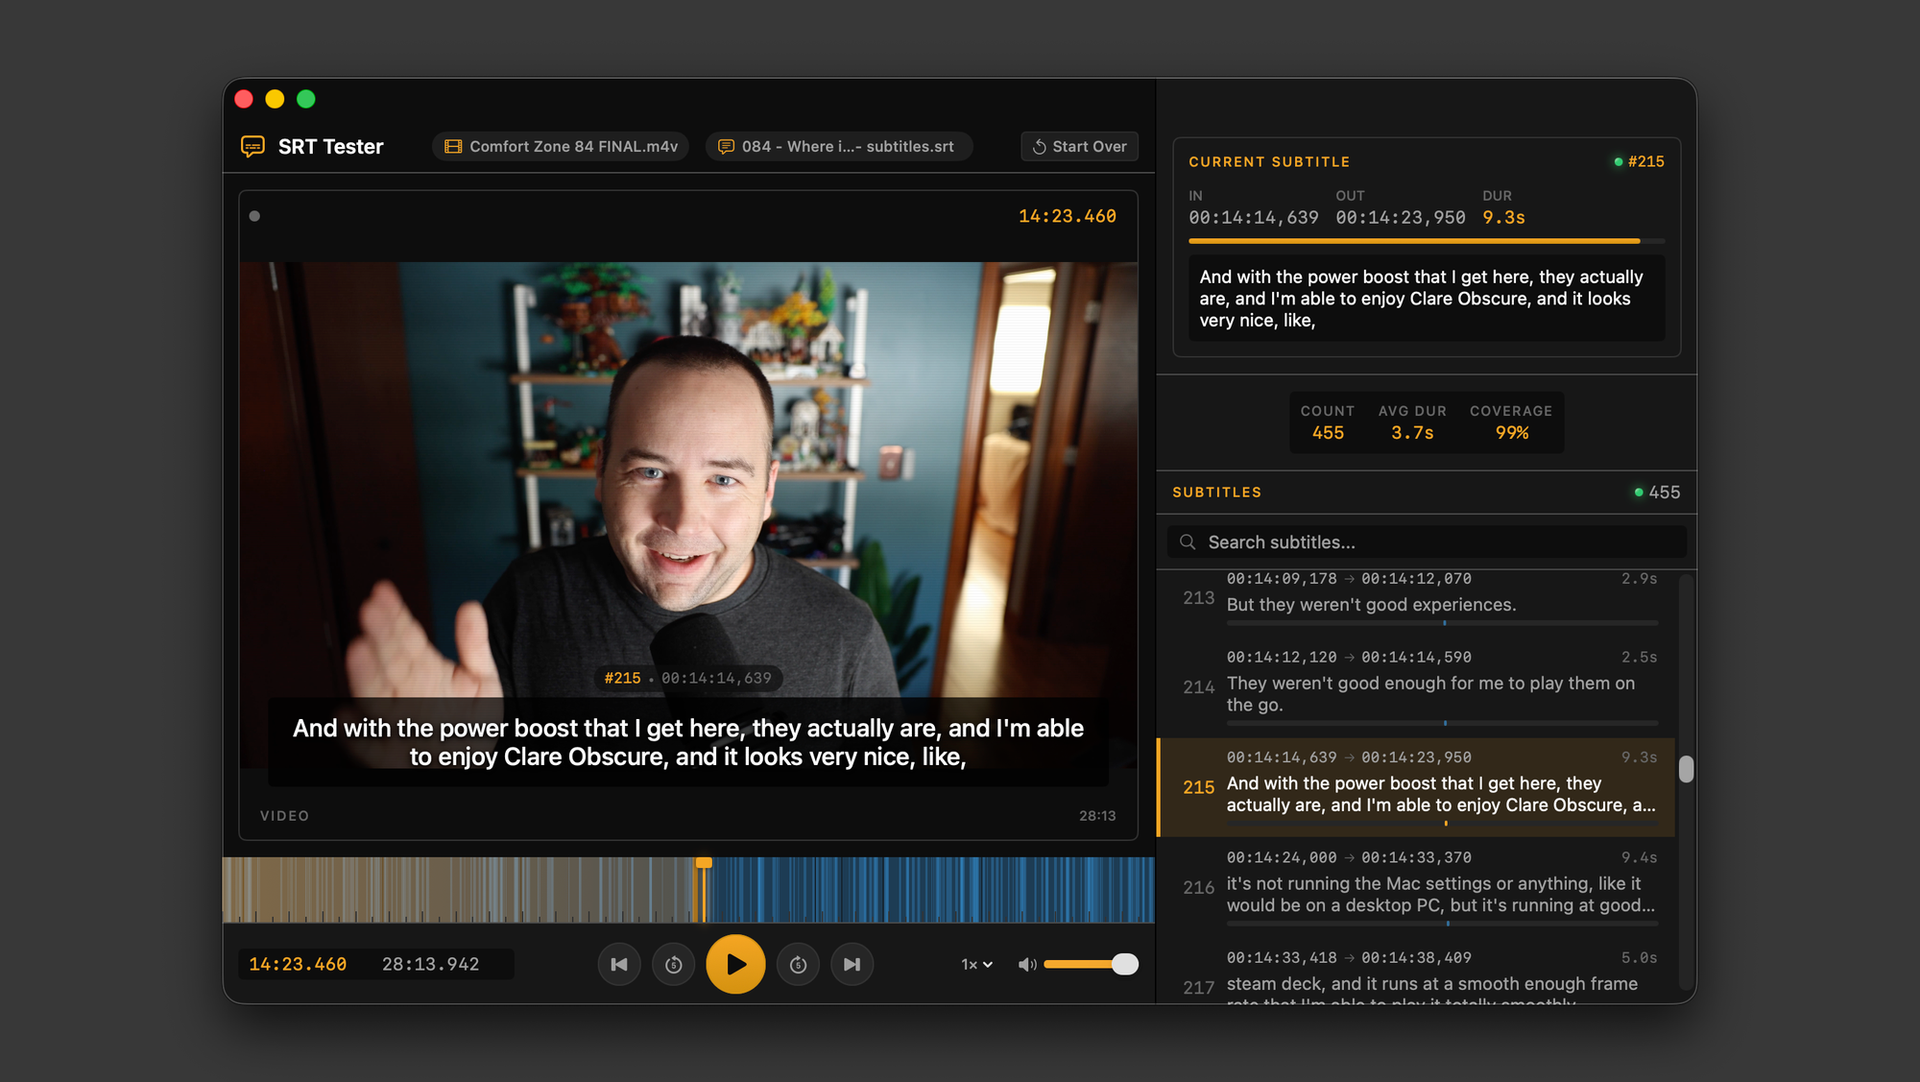Select the Comfort Zone 84 FINAL.m4v file chip

[561, 146]
